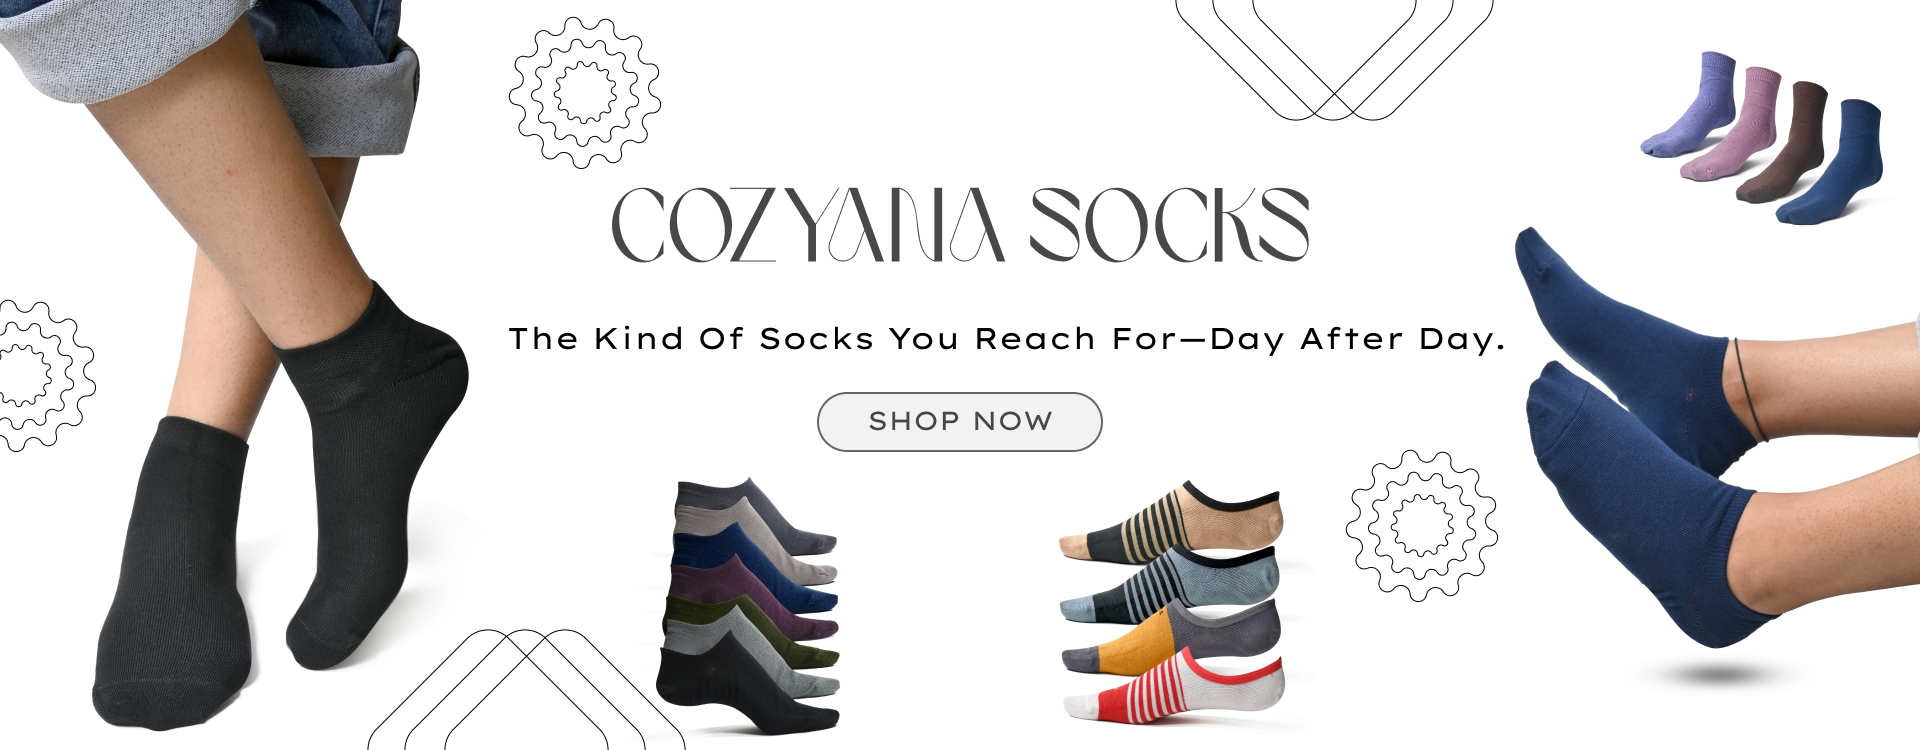Click the gear outline icon near navy socks
This screenshot has height=750, width=1920.
coord(1421,525)
